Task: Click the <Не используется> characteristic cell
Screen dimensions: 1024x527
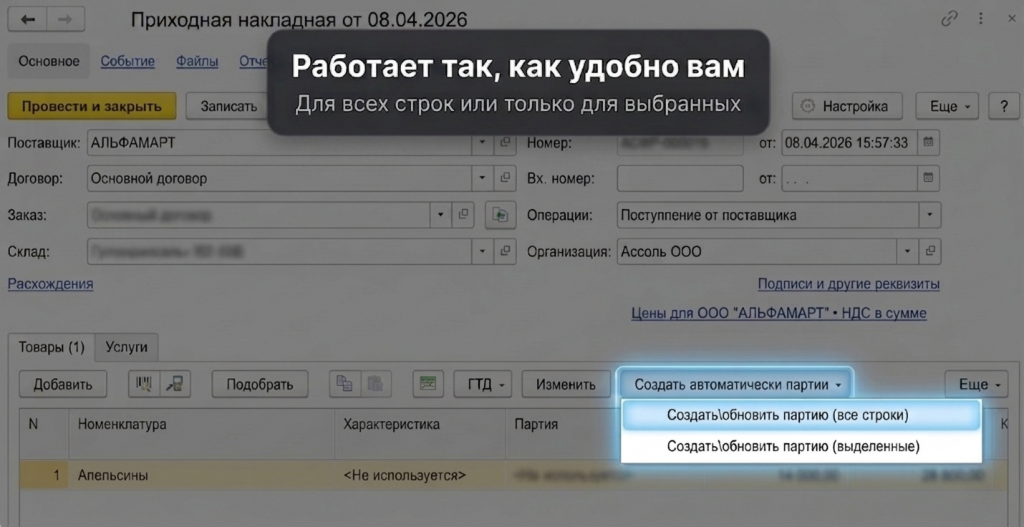Action: pyautogui.click(x=420, y=475)
